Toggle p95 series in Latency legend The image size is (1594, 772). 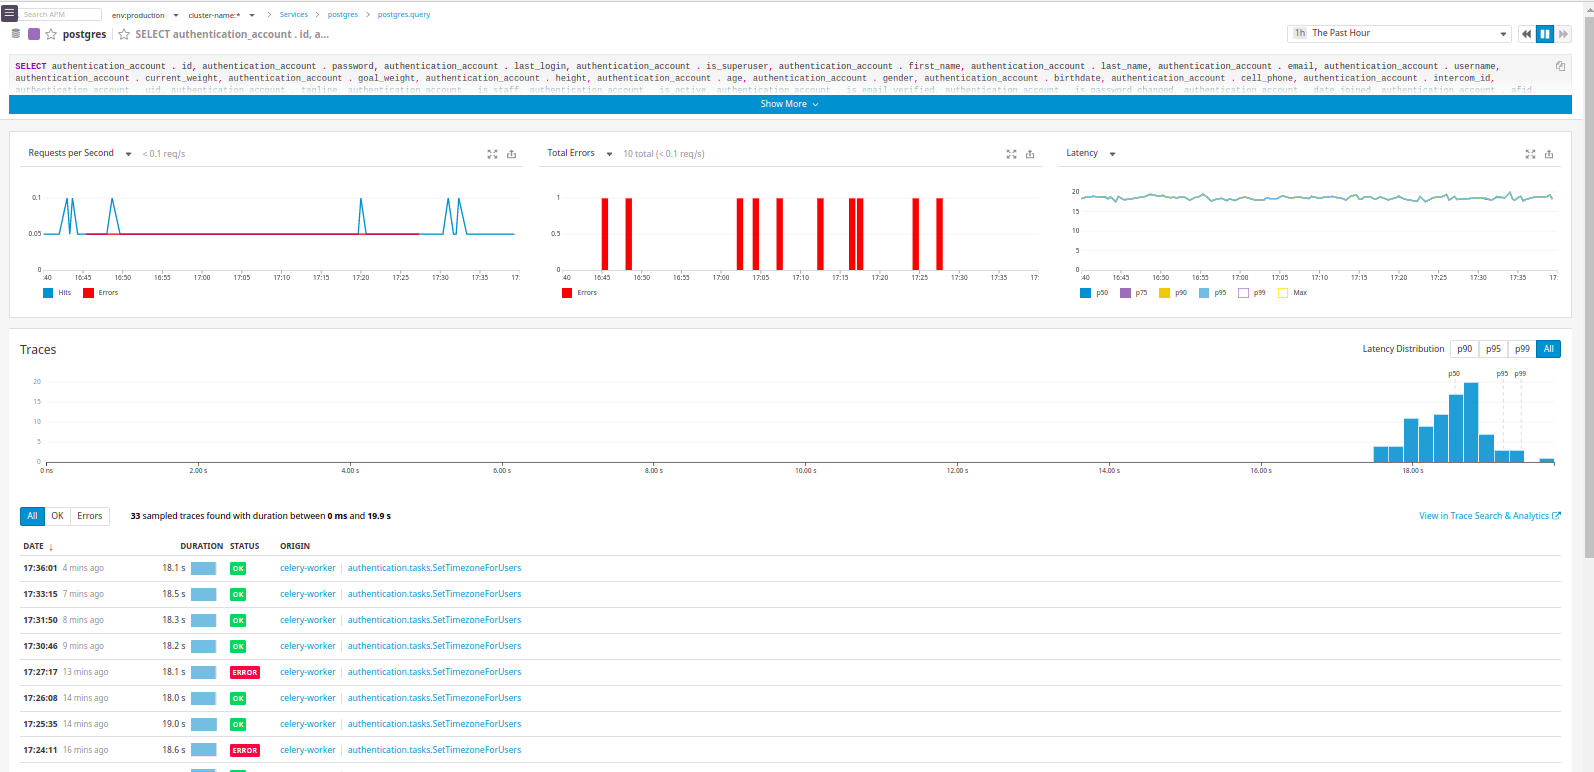1213,293
